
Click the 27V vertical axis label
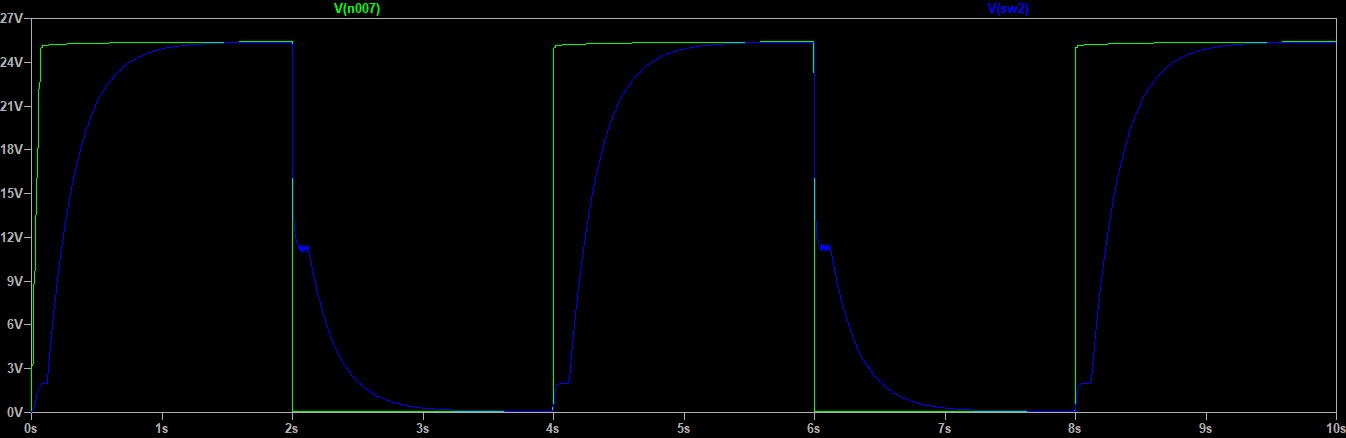coord(13,18)
